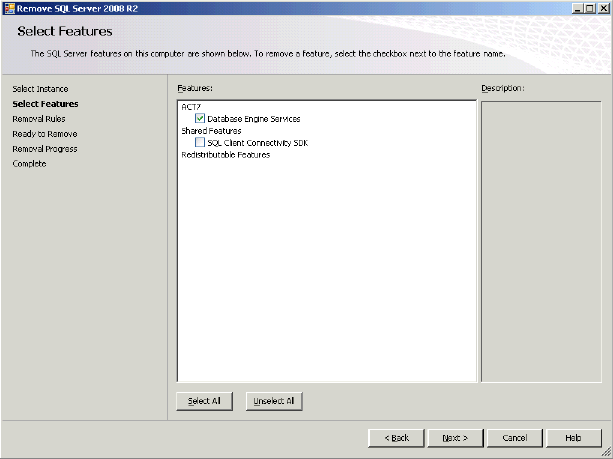Proceed with the Next button
Viewport: 613px width, 459px height.
tap(455, 438)
